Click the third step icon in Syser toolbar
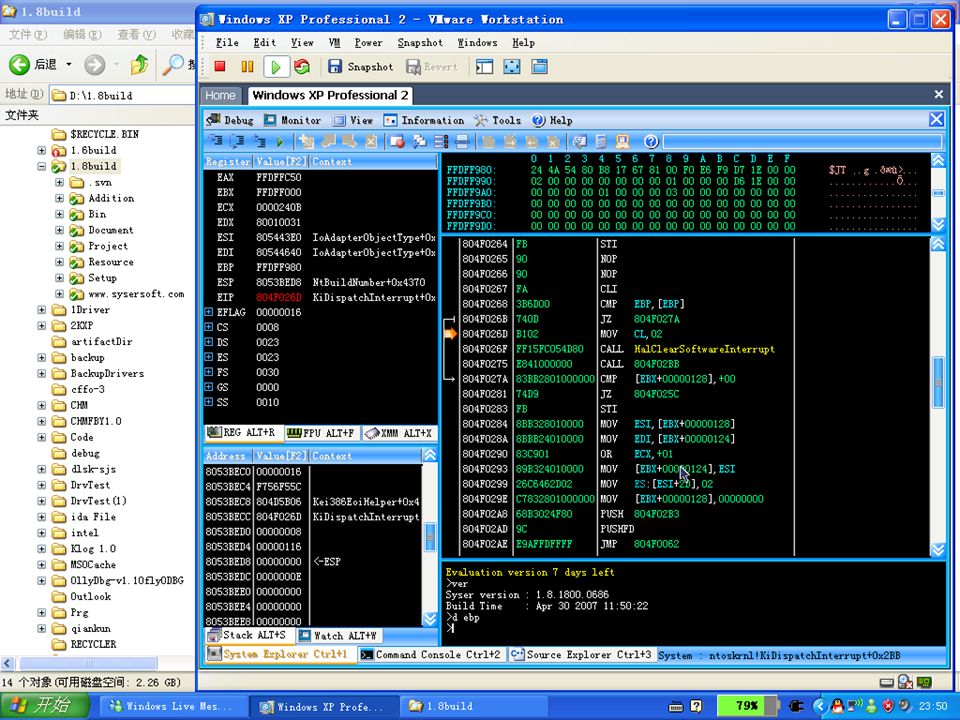Viewport: 960px width, 720px height. 259,142
